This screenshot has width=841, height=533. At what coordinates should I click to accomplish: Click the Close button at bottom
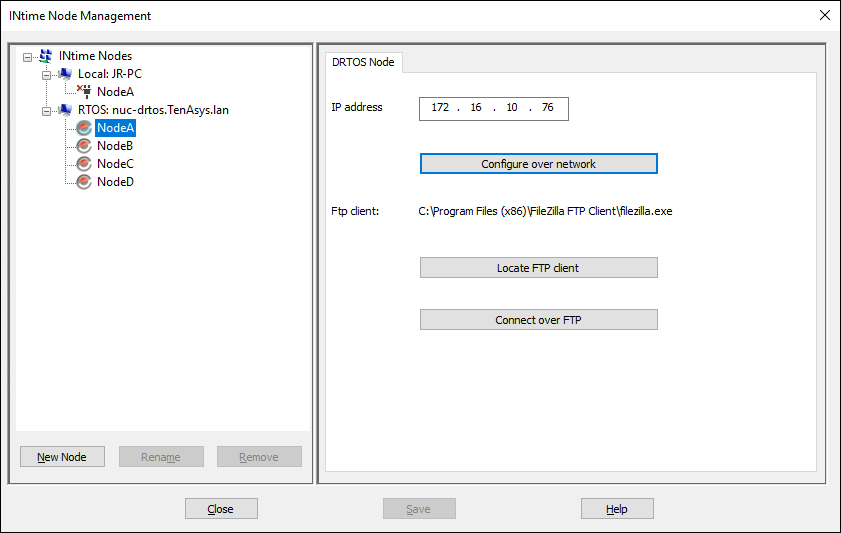(221, 509)
